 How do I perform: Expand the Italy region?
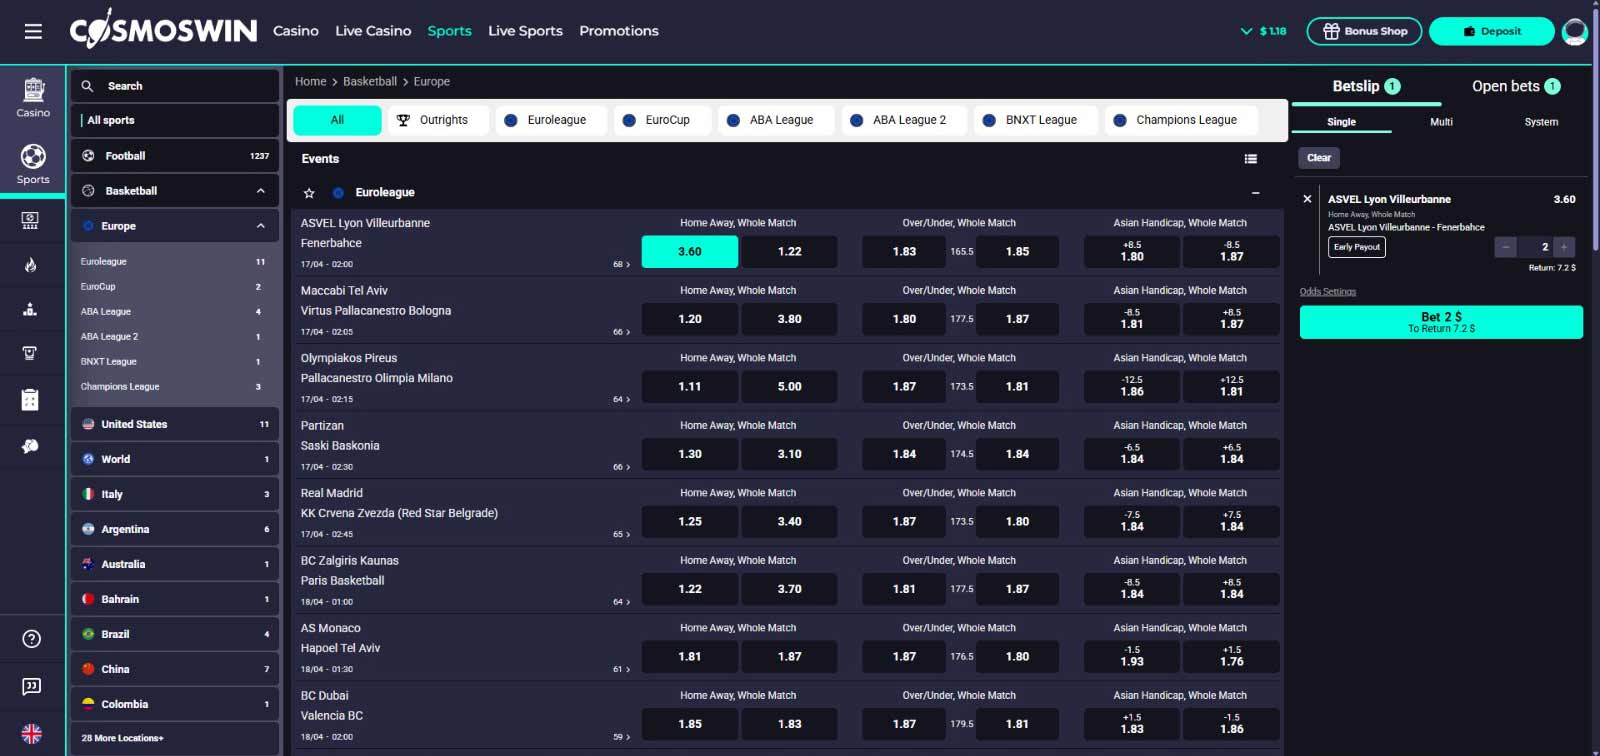(175, 494)
